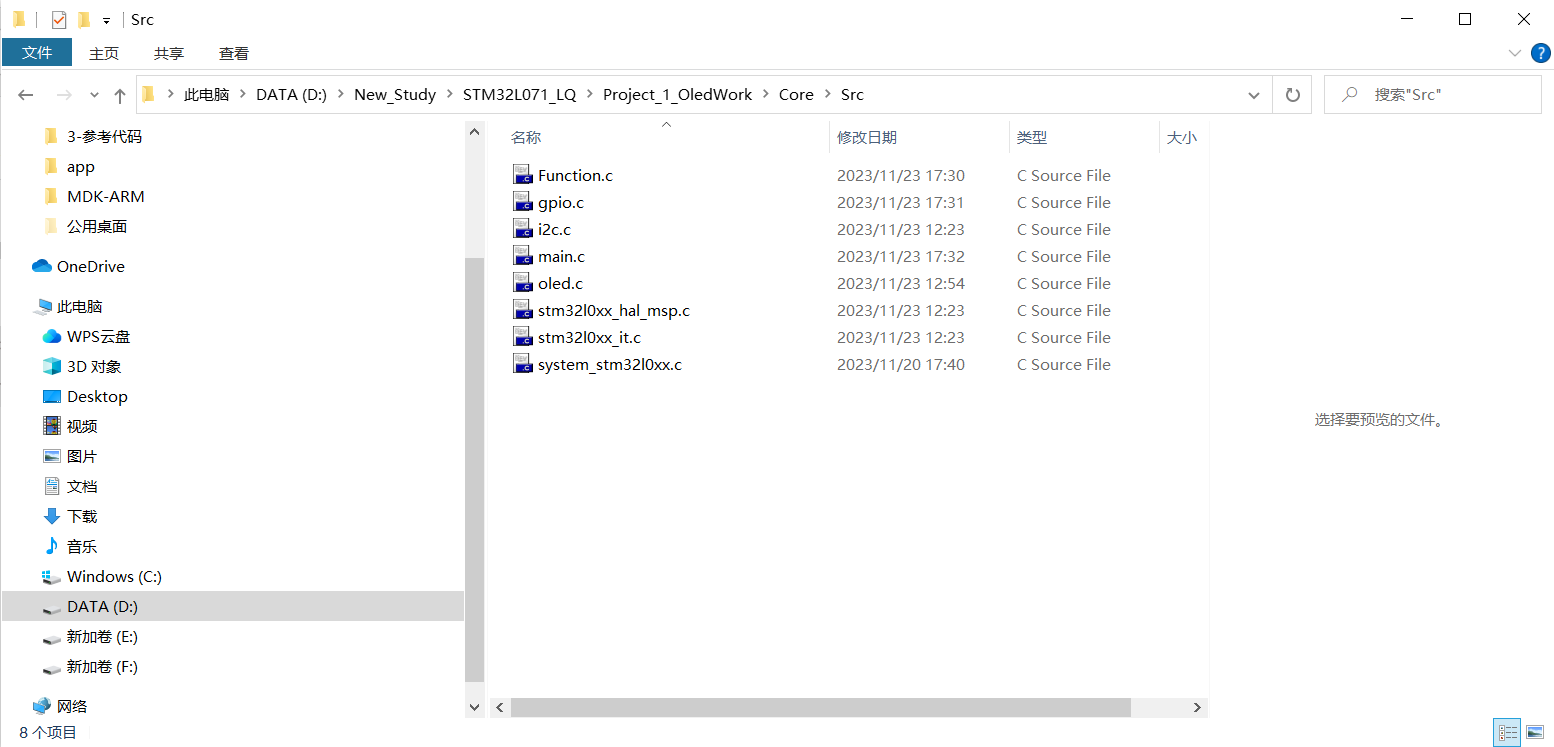
Task: Go back with the left arrow
Action: (26, 95)
